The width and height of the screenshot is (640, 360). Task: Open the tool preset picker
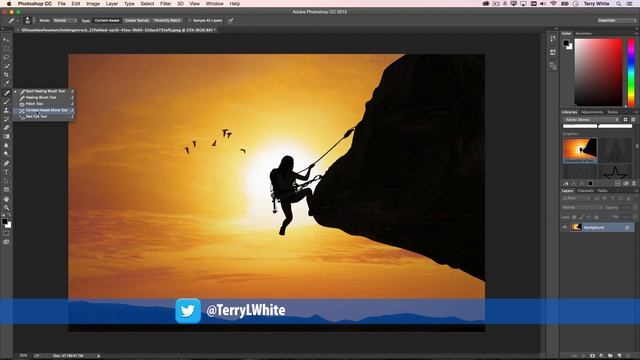pos(12,20)
